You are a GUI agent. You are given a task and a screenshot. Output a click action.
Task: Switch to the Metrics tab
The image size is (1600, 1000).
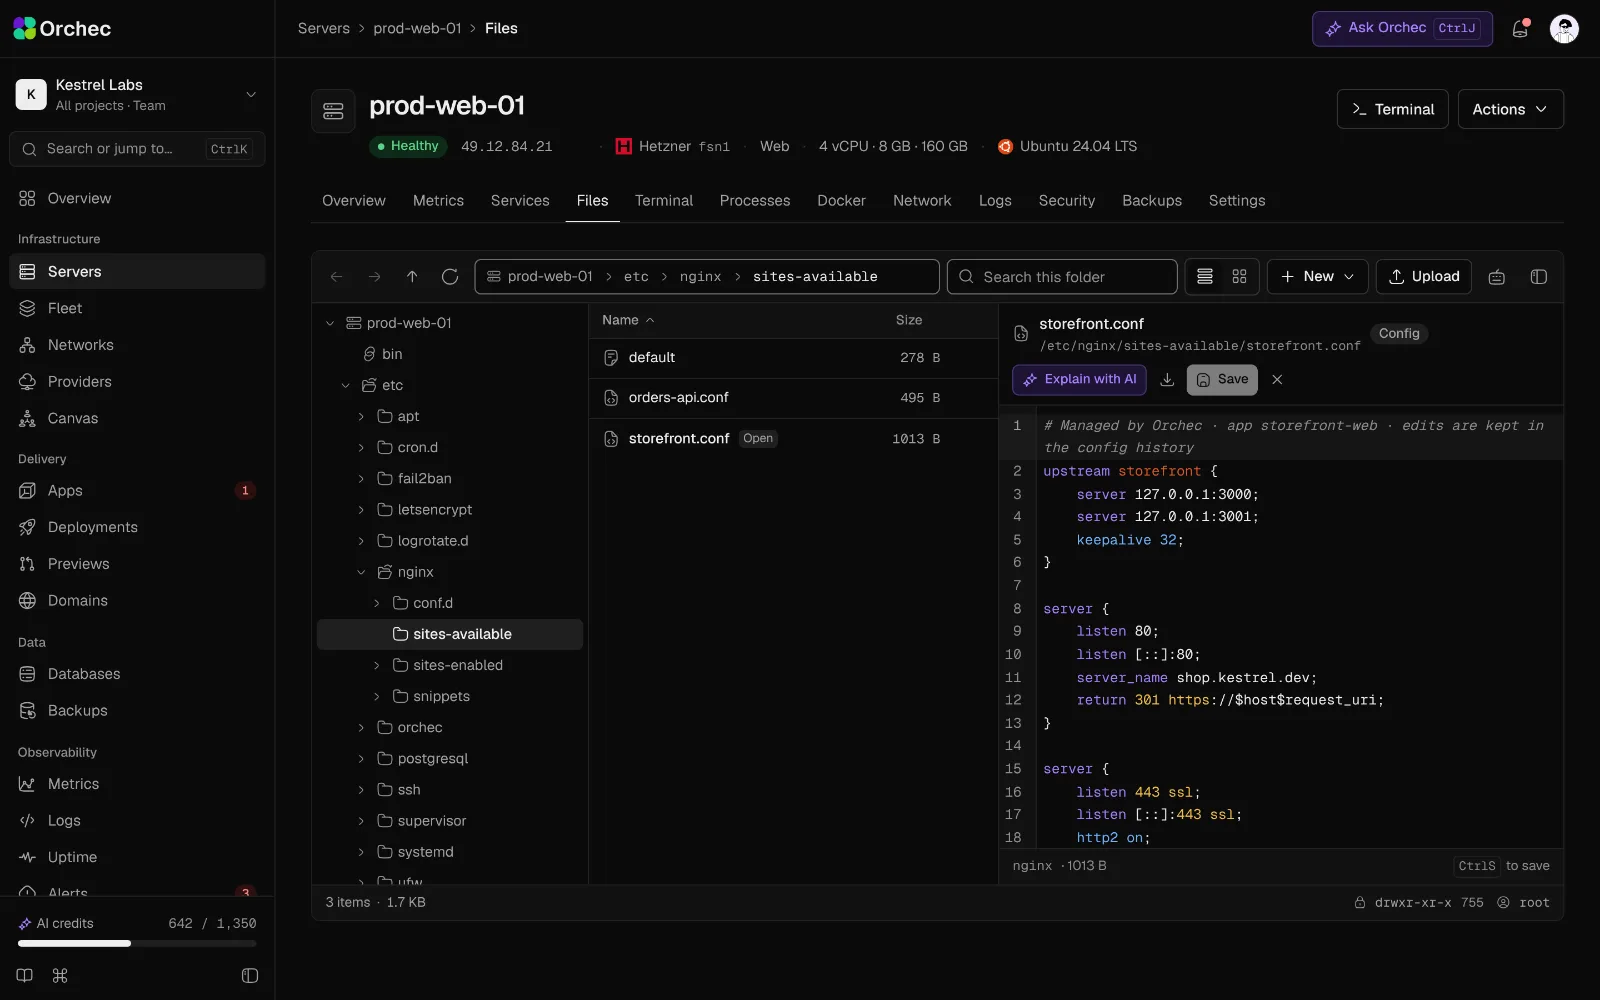click(x=438, y=201)
